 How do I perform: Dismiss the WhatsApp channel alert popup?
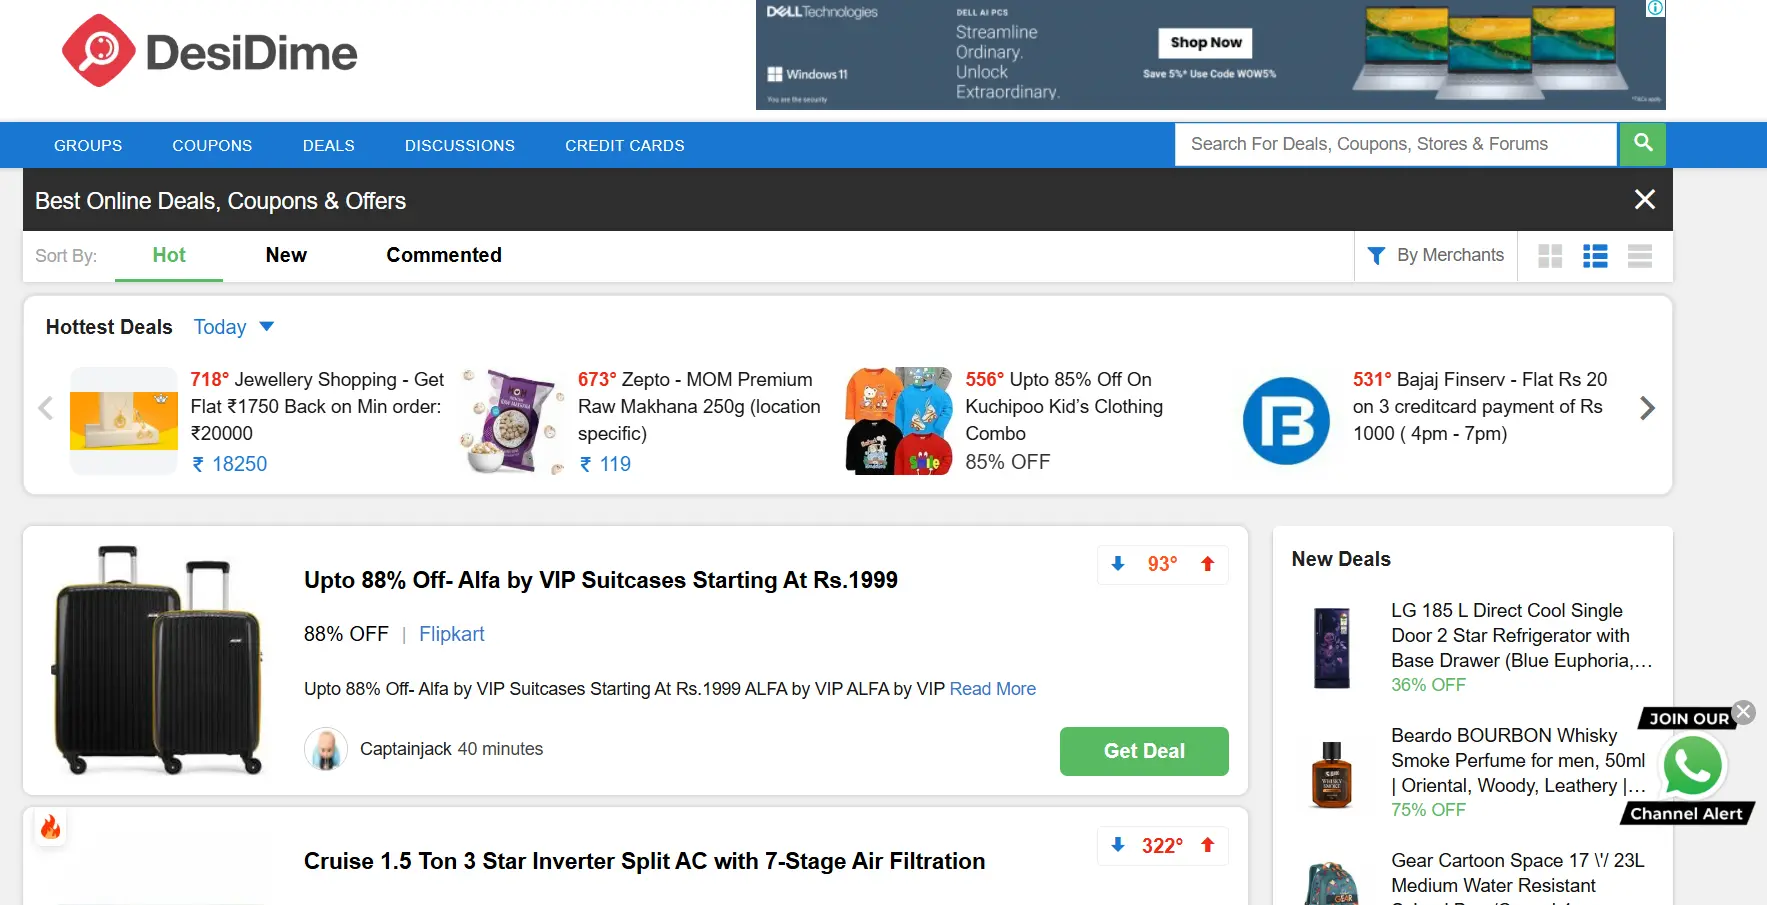1744,712
